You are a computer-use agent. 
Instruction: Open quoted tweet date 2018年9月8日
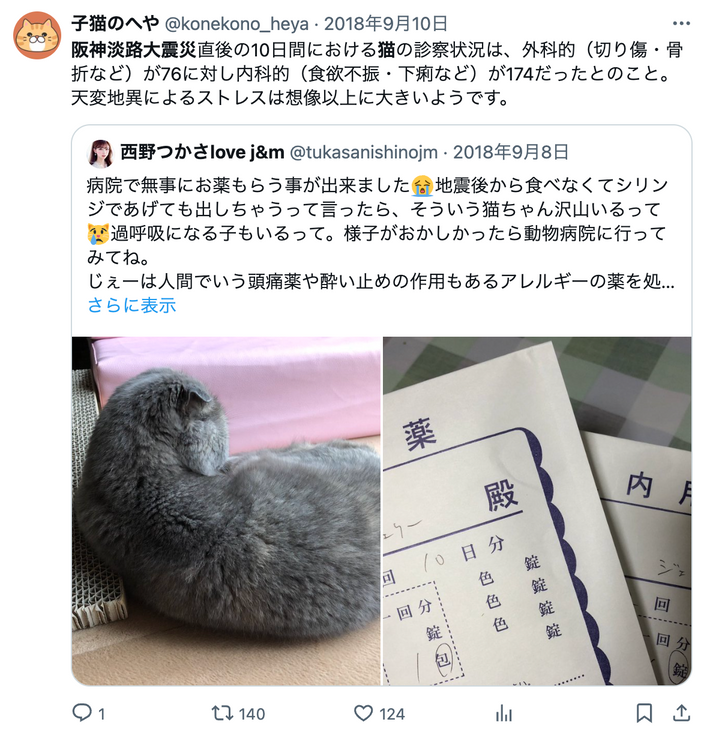click(x=511, y=152)
